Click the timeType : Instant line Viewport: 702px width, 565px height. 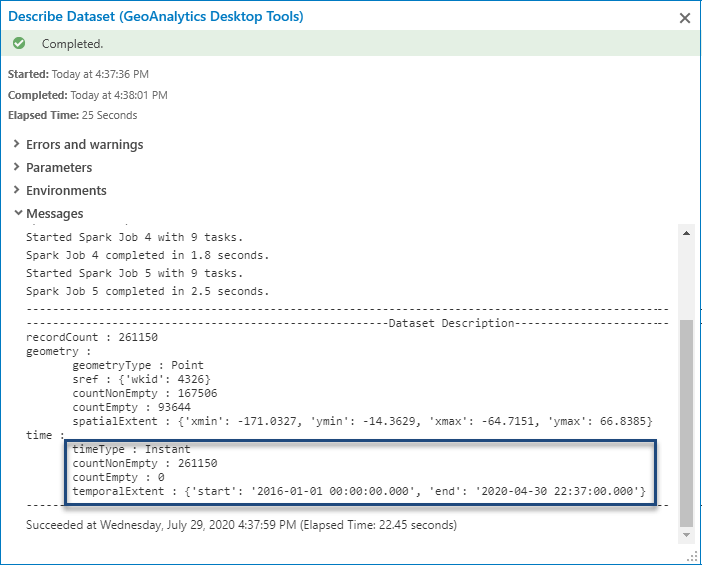[131, 449]
